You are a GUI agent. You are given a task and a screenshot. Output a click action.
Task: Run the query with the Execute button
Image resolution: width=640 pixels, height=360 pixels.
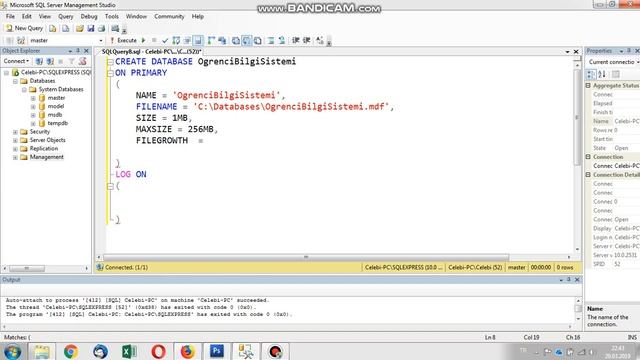[x=123, y=40]
